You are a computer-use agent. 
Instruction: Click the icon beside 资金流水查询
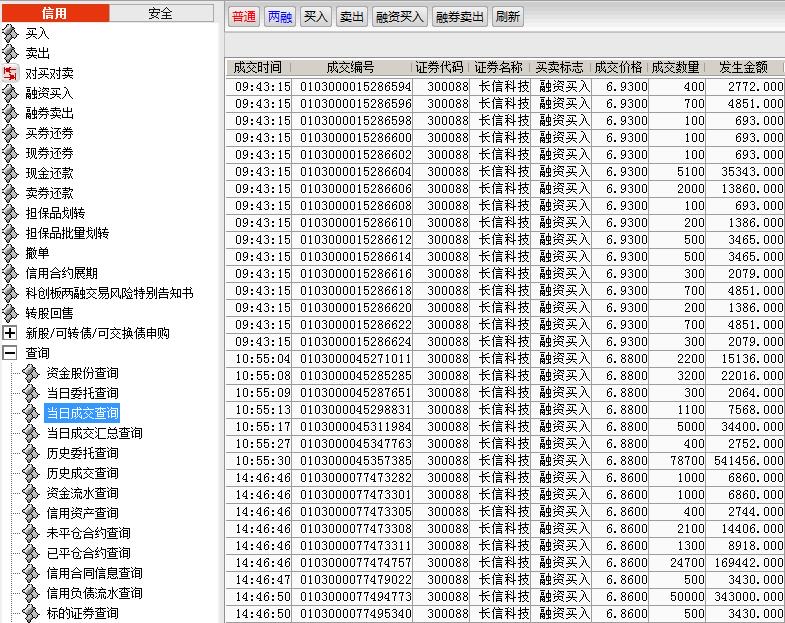(31, 493)
